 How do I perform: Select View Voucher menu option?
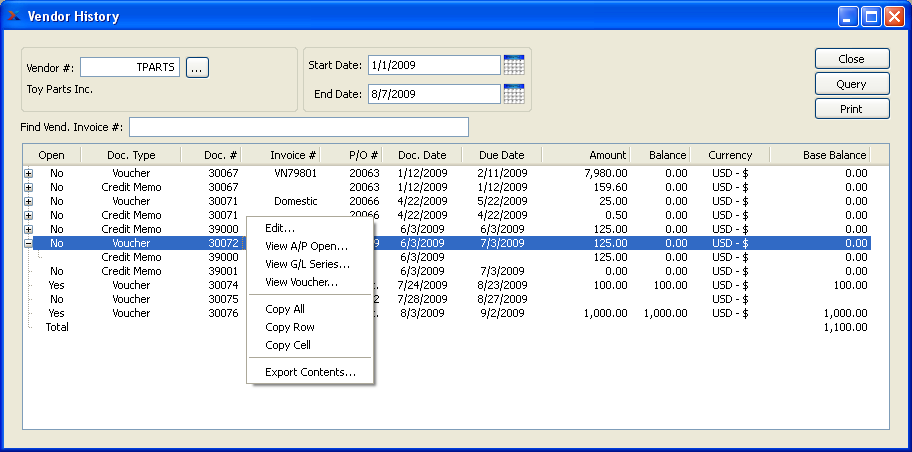point(301,282)
